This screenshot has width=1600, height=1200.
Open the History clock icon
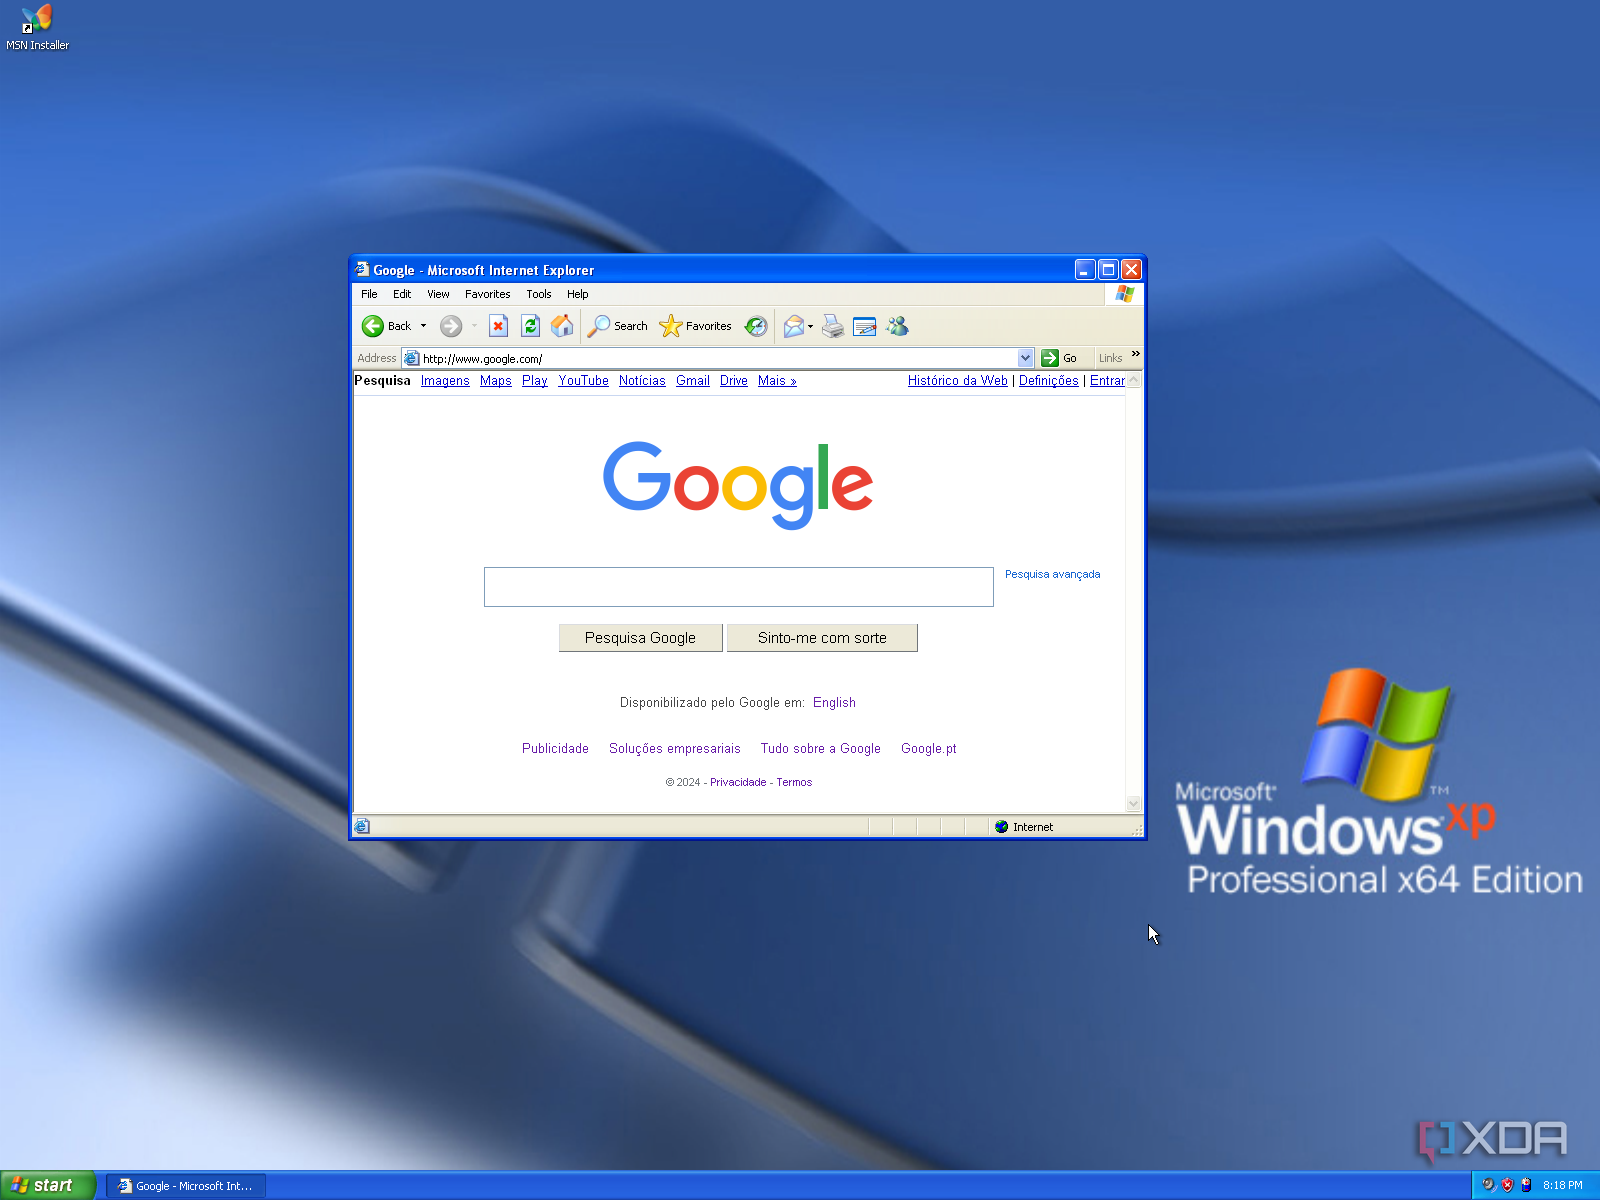pos(756,326)
